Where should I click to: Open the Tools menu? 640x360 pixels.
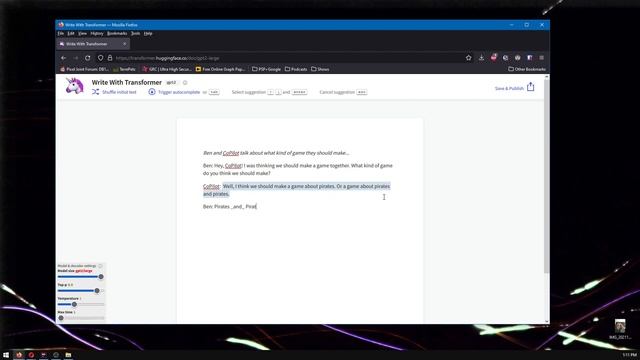tap(136, 33)
